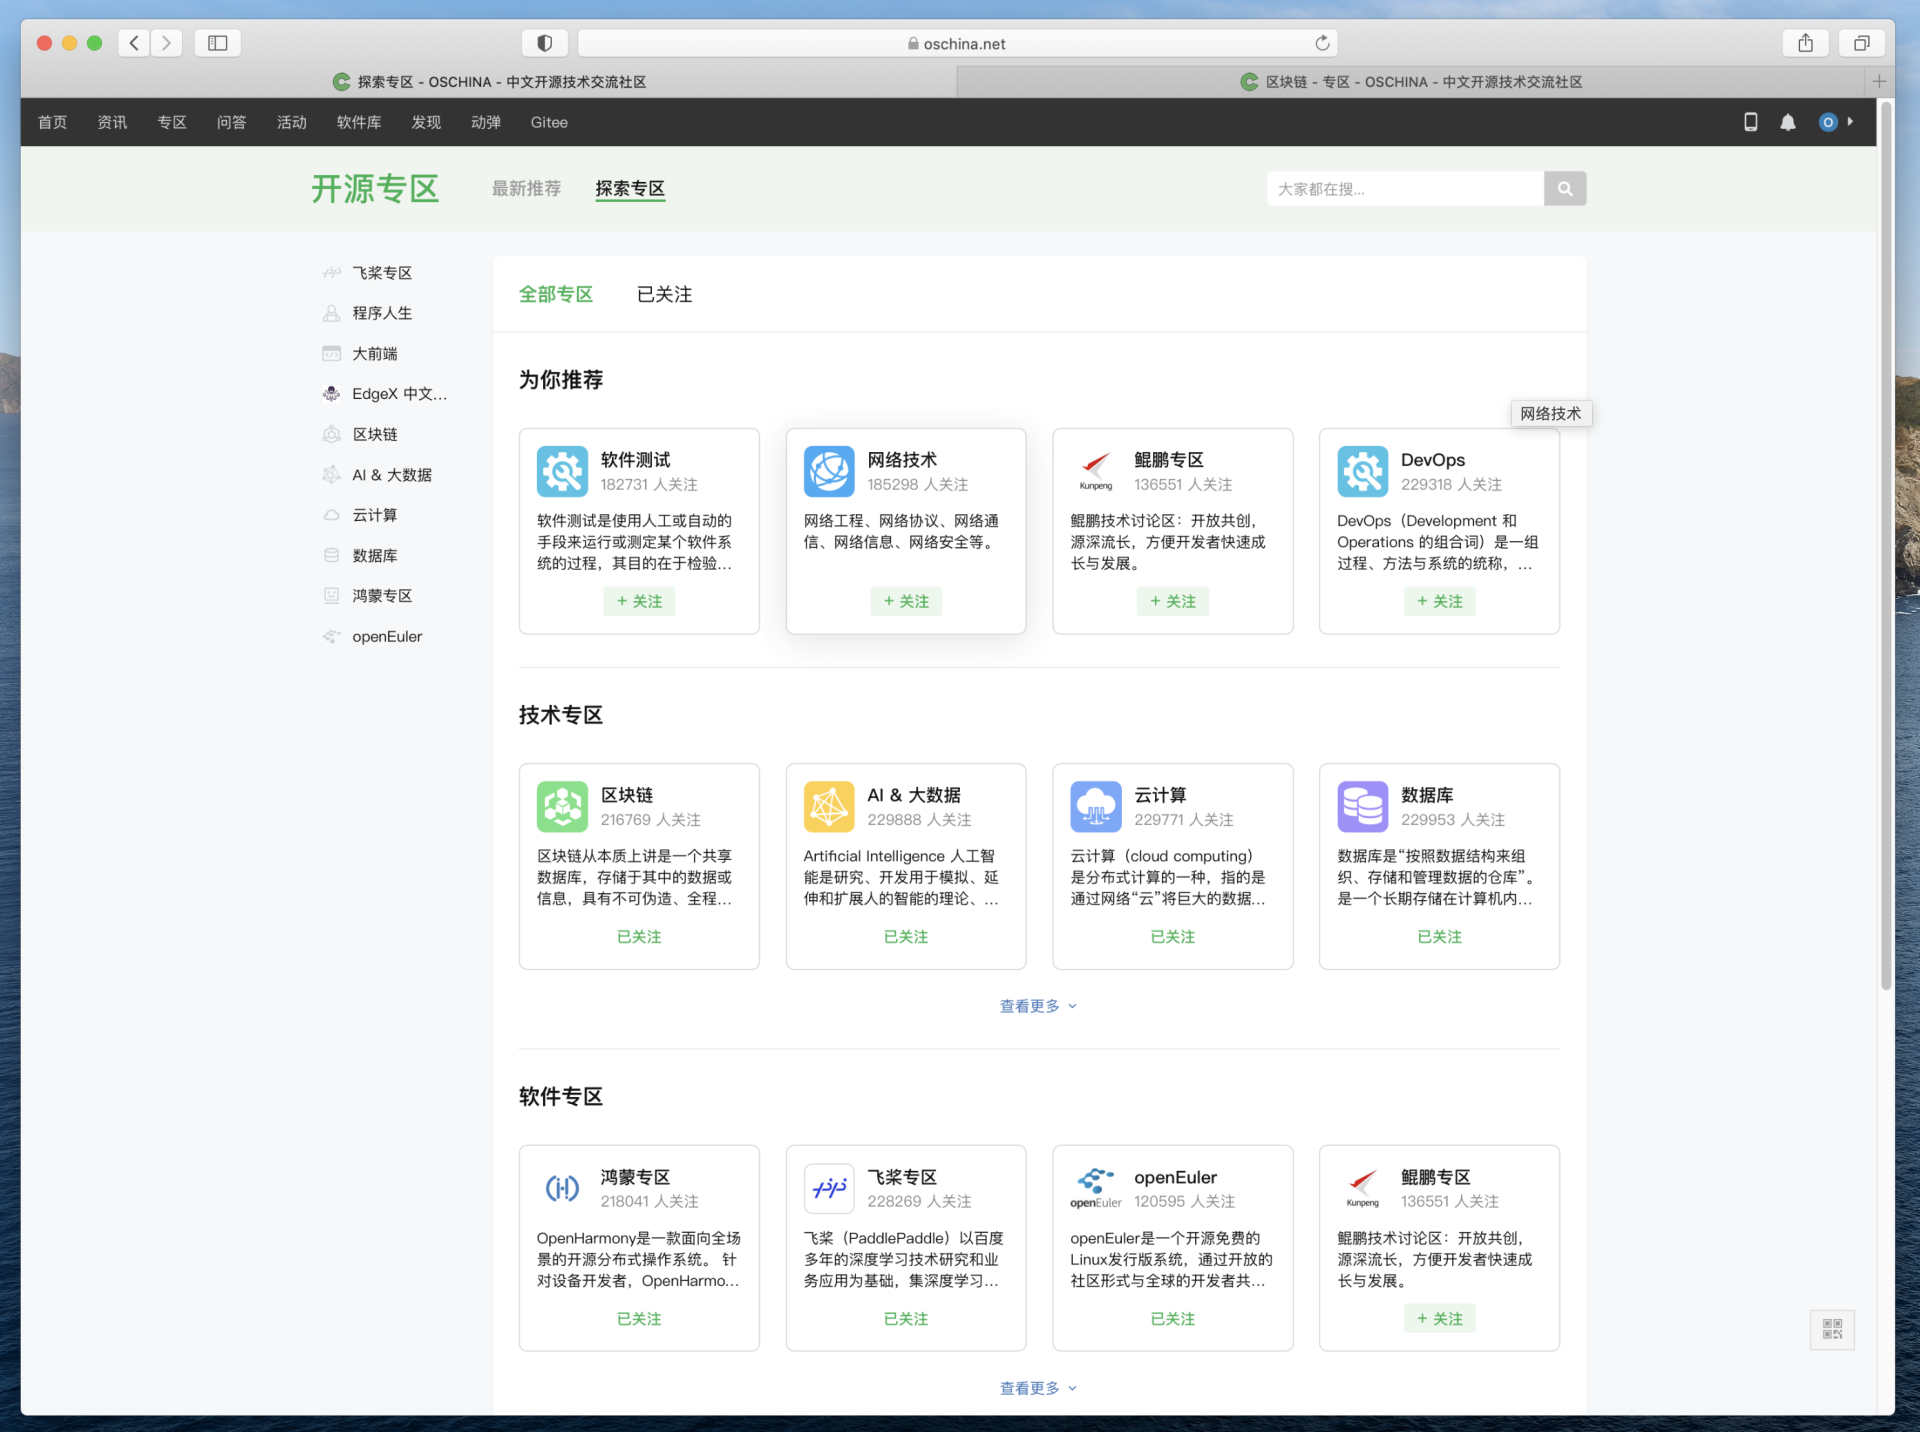Open a new tab with plus icon
The image size is (1920, 1432).
(x=1879, y=81)
